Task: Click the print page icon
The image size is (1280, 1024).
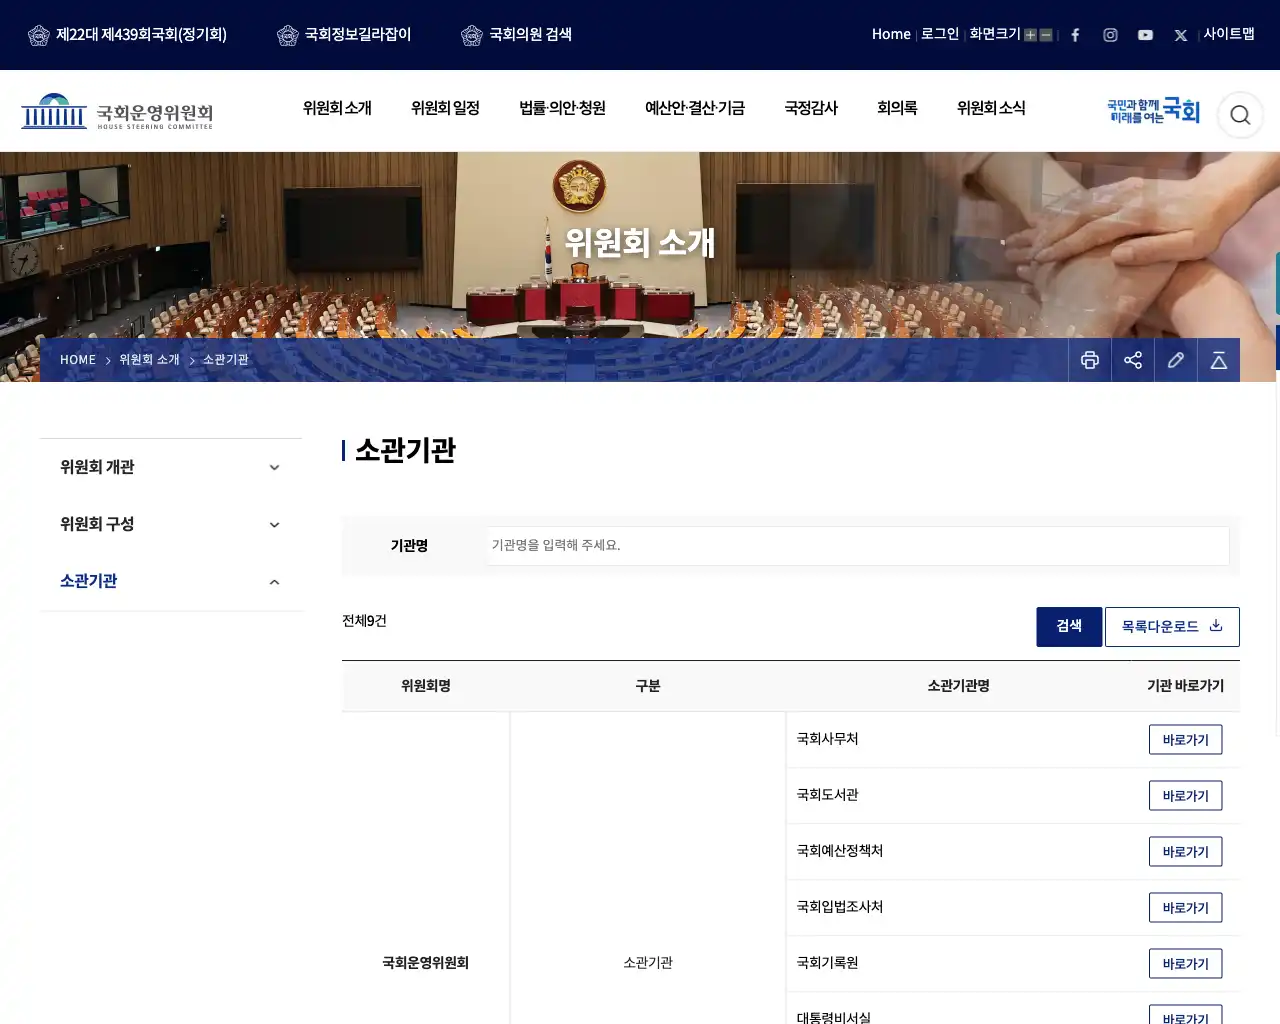Action: point(1090,360)
